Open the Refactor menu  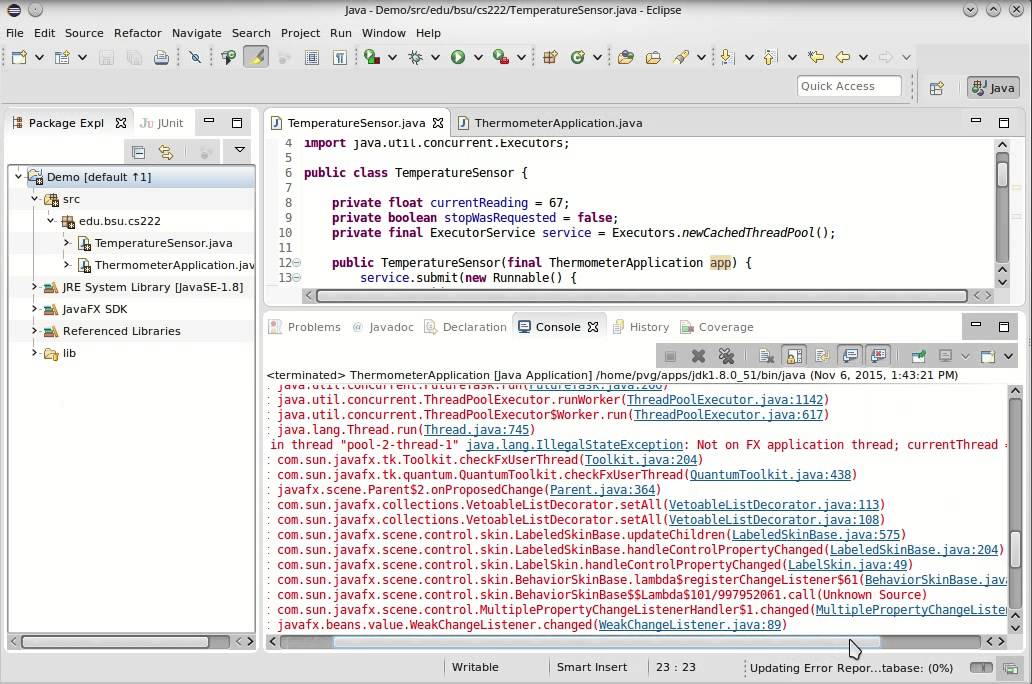[138, 33]
